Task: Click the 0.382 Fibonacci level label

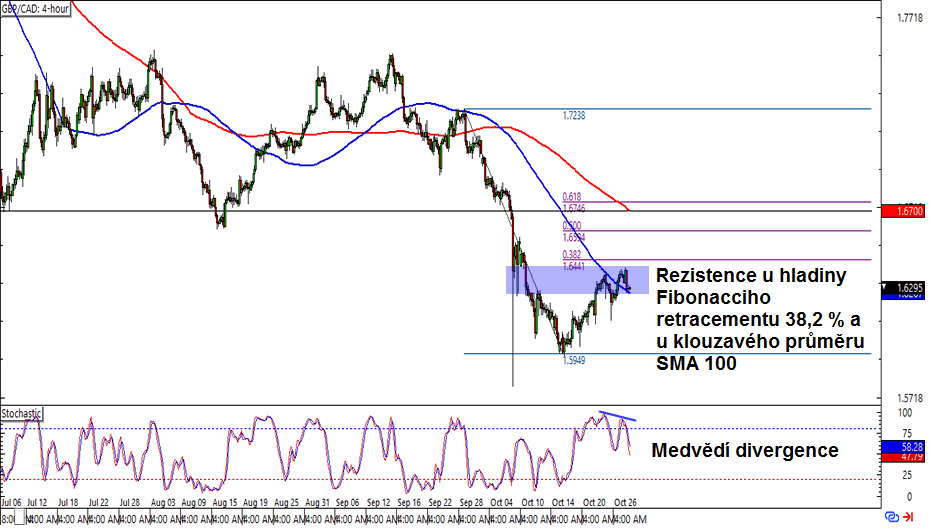Action: click(572, 254)
